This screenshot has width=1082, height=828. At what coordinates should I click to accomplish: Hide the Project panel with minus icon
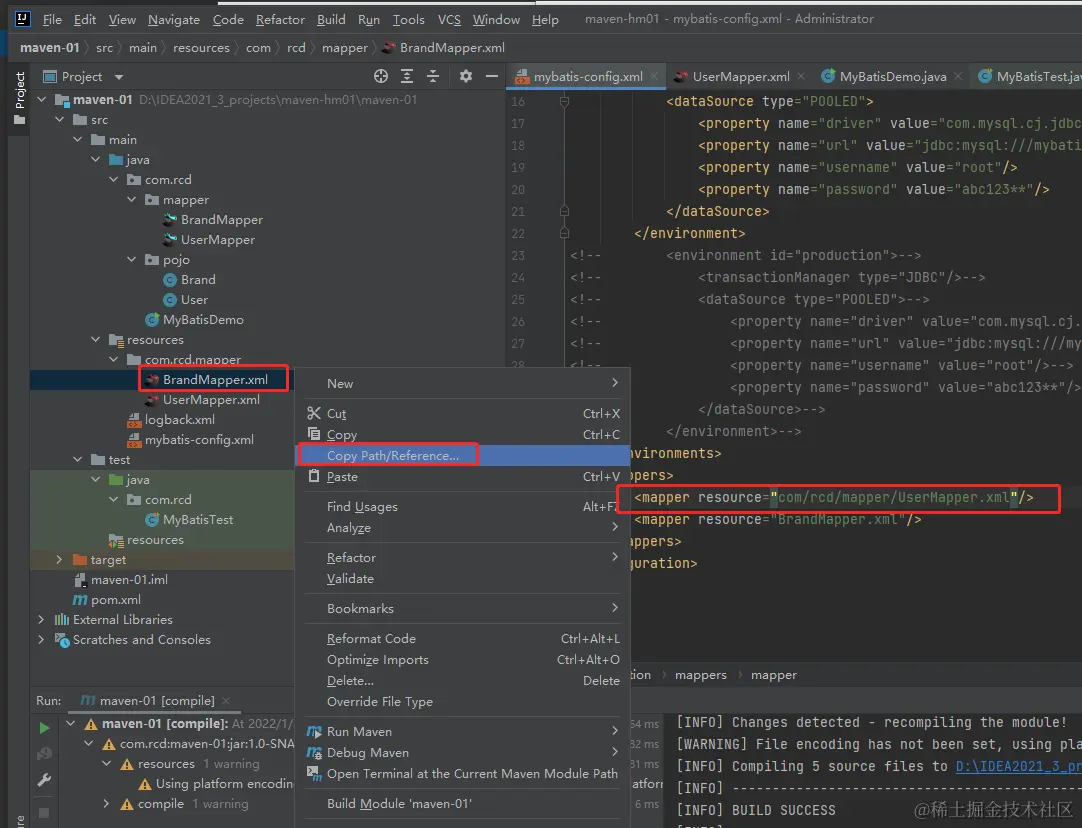pyautogui.click(x=491, y=77)
